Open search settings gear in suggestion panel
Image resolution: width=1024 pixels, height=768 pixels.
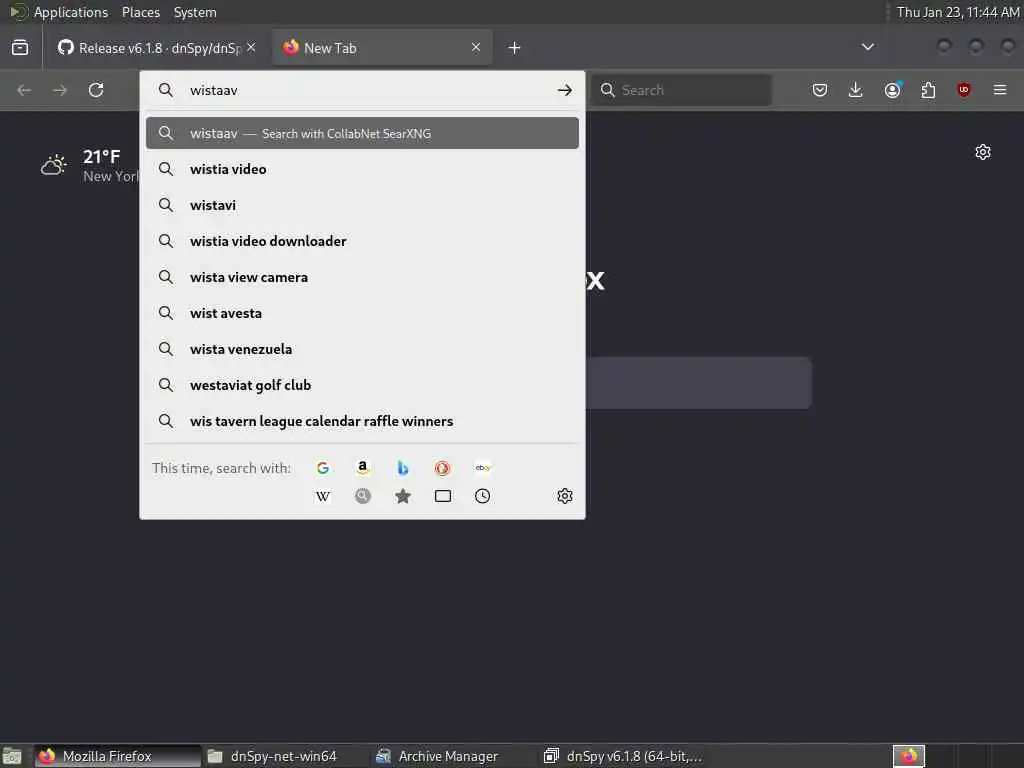pos(565,496)
